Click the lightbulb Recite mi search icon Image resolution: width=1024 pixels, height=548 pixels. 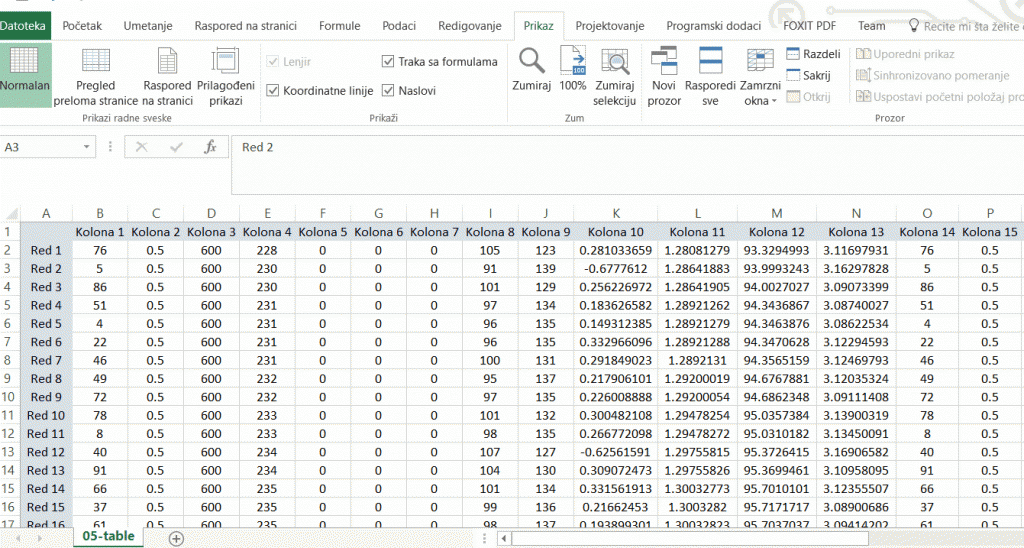coord(914,25)
